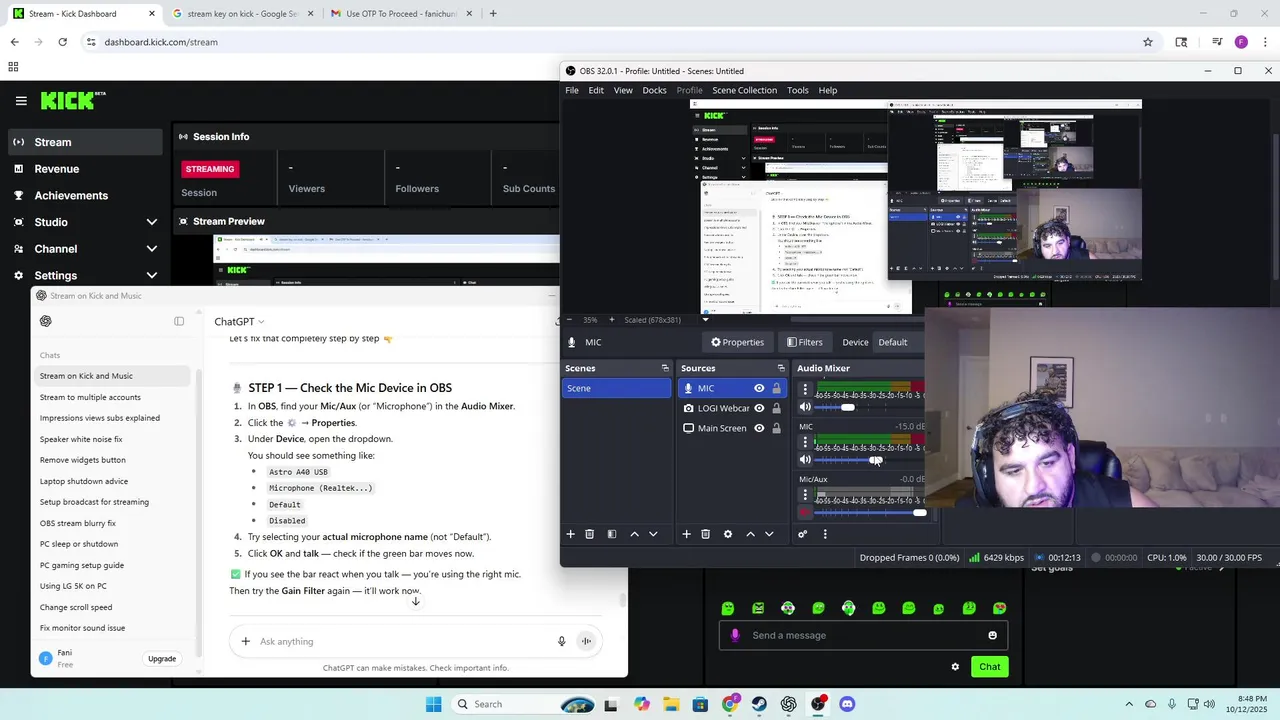
Task: Open OBS Docks menu
Action: tap(654, 90)
